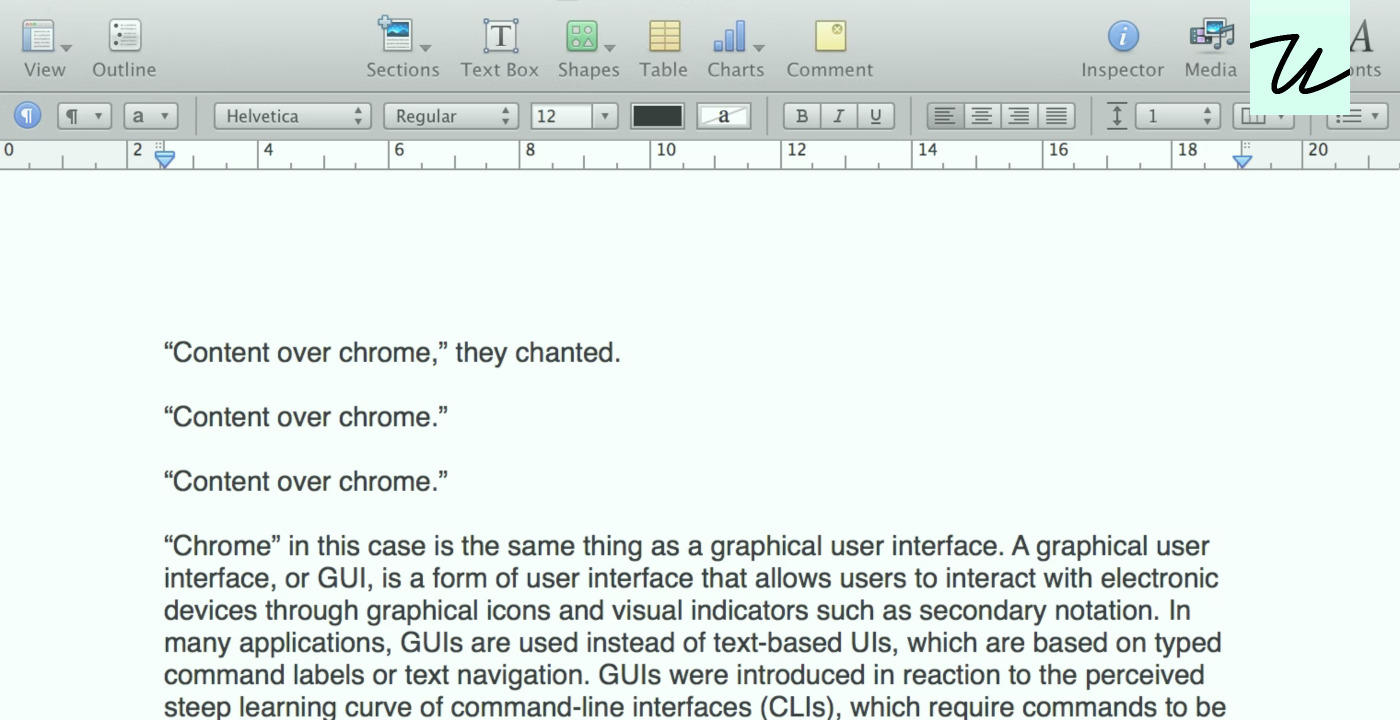Screen dimensions: 1400x720
Task: Open the Media browser
Action: tap(1211, 48)
